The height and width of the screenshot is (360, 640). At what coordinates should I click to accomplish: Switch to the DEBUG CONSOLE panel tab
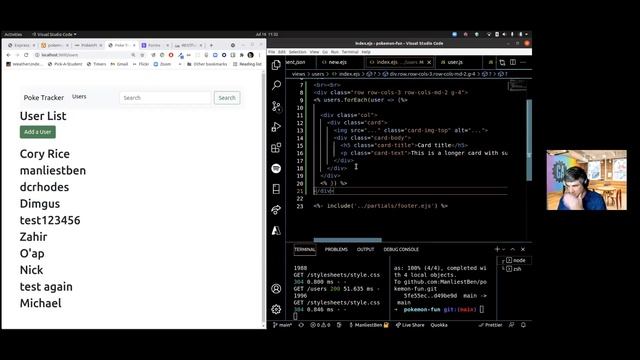point(401,249)
